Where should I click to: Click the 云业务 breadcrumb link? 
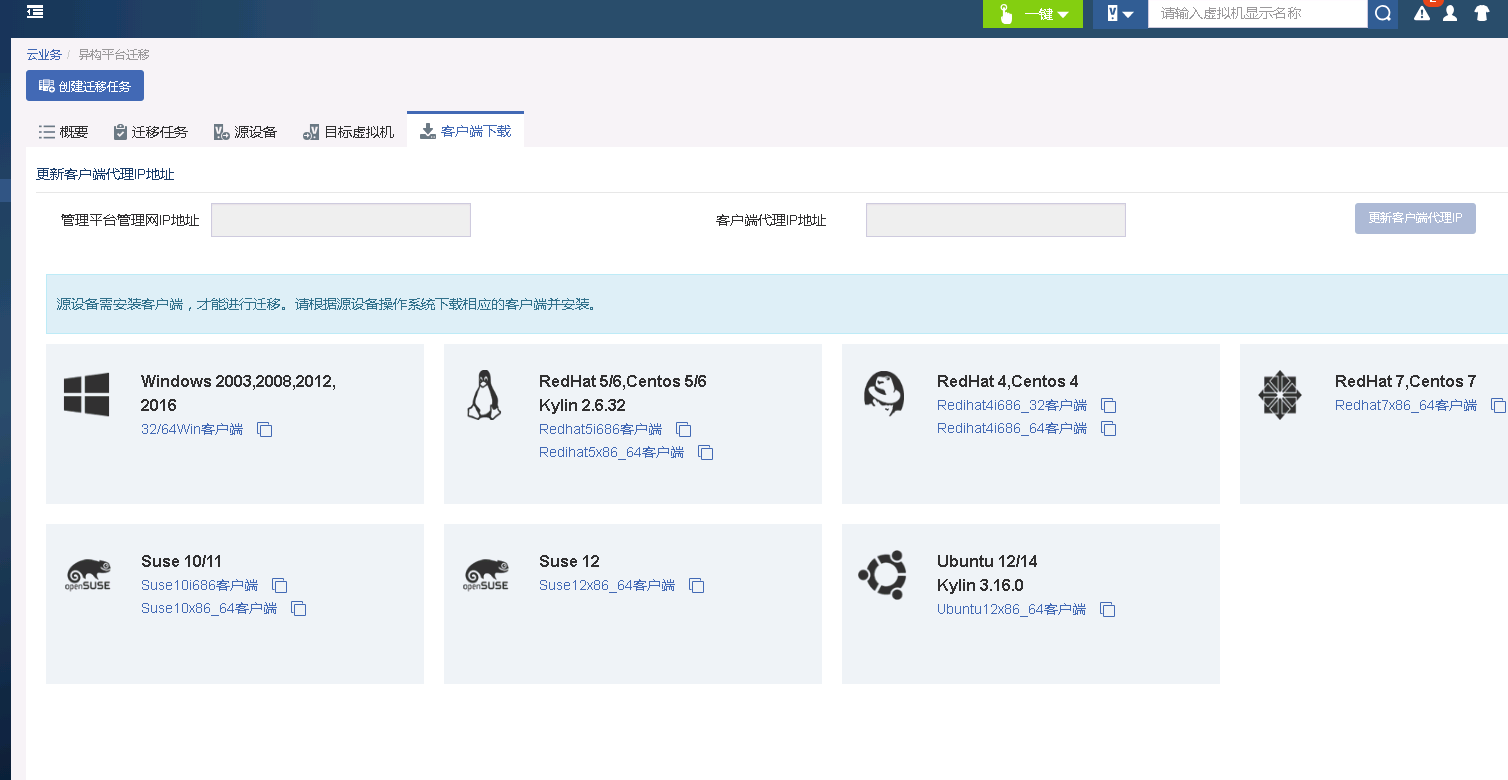click(43, 54)
